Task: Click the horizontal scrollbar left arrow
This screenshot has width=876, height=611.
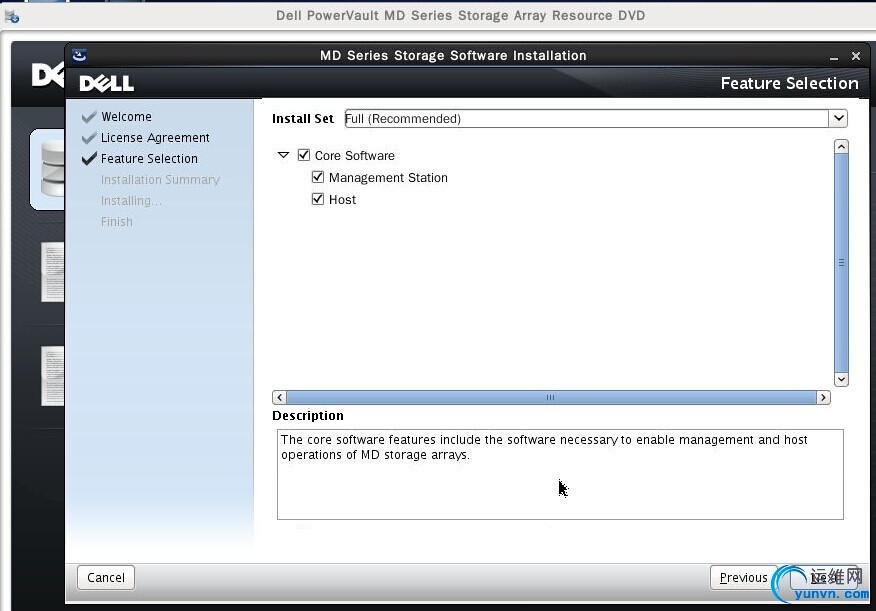Action: coord(279,397)
